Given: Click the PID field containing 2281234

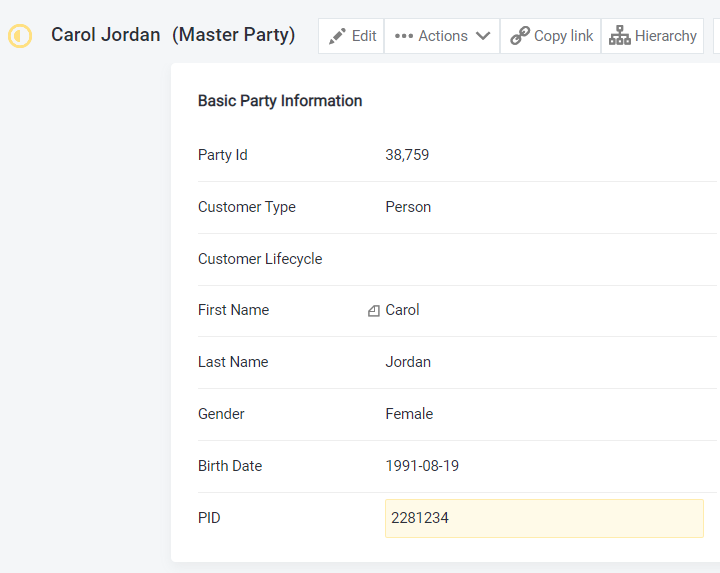Looking at the screenshot, I should point(544,518).
